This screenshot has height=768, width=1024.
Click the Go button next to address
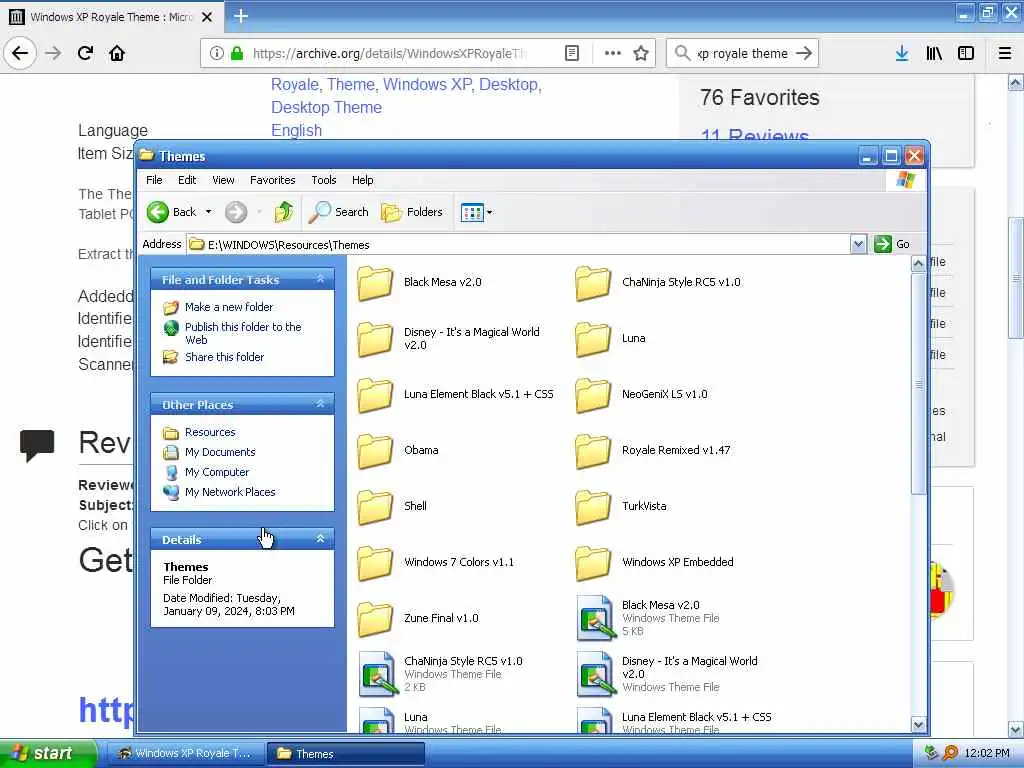tap(891, 244)
